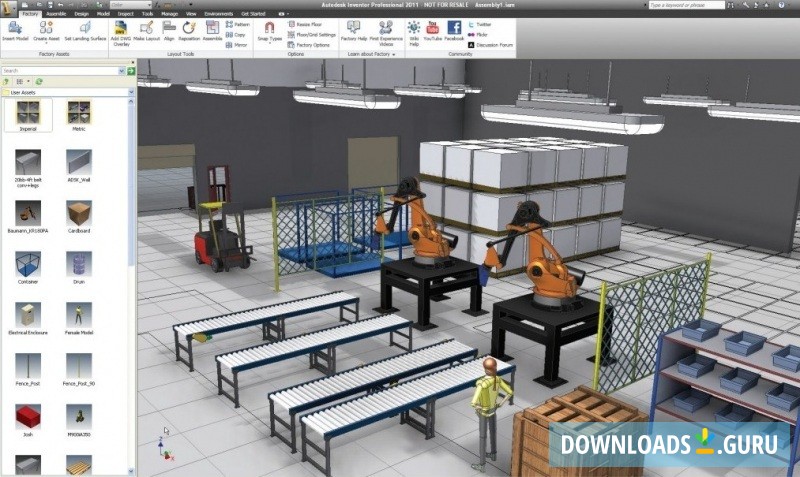Open the Manage ribbon tab

tap(169, 14)
